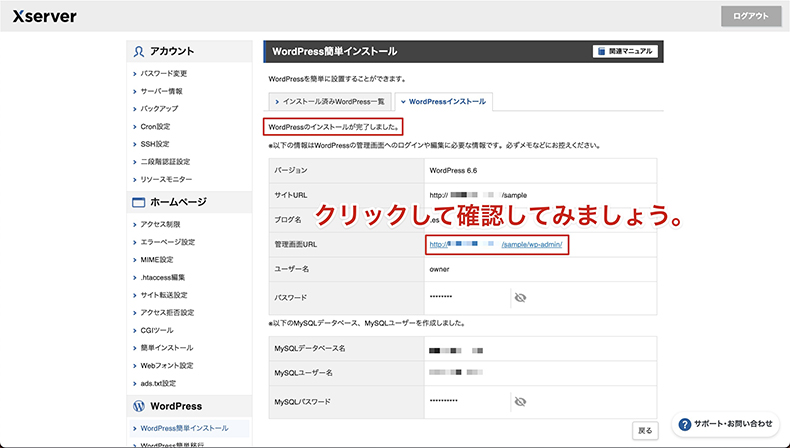Image resolution: width=790 pixels, height=448 pixels.
Task: Click the owner username value
Action: [x=439, y=269]
